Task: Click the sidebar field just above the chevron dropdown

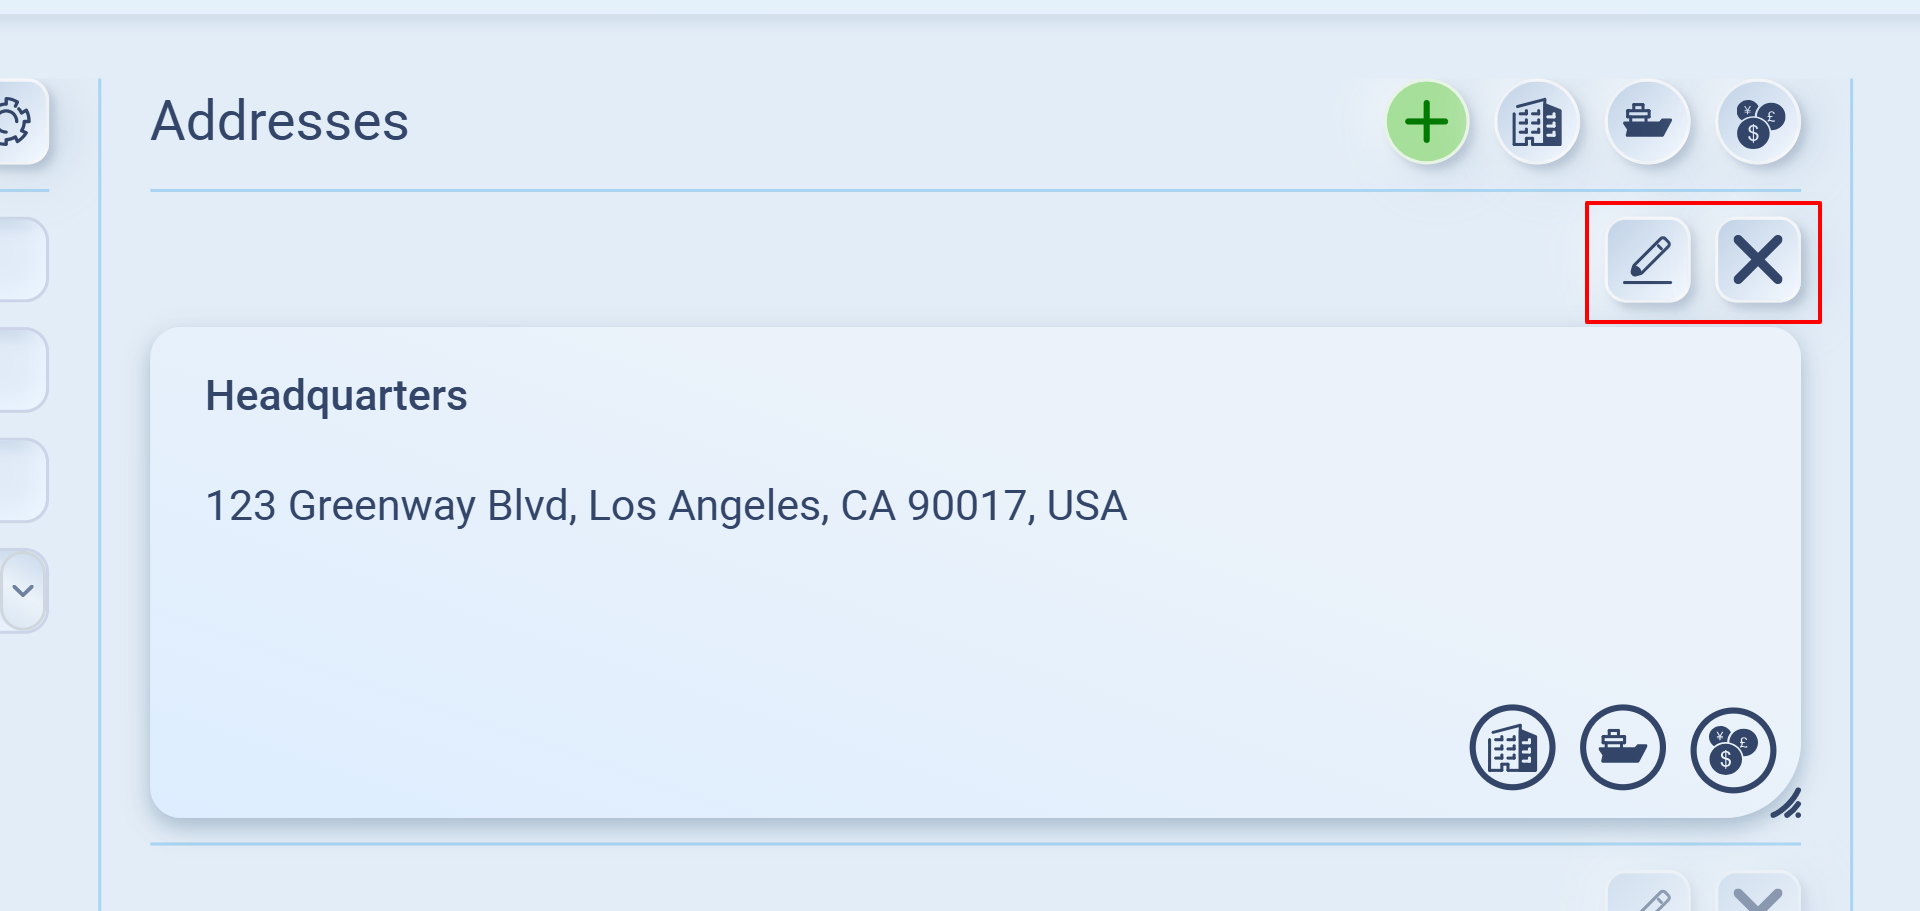Action: (x=20, y=480)
